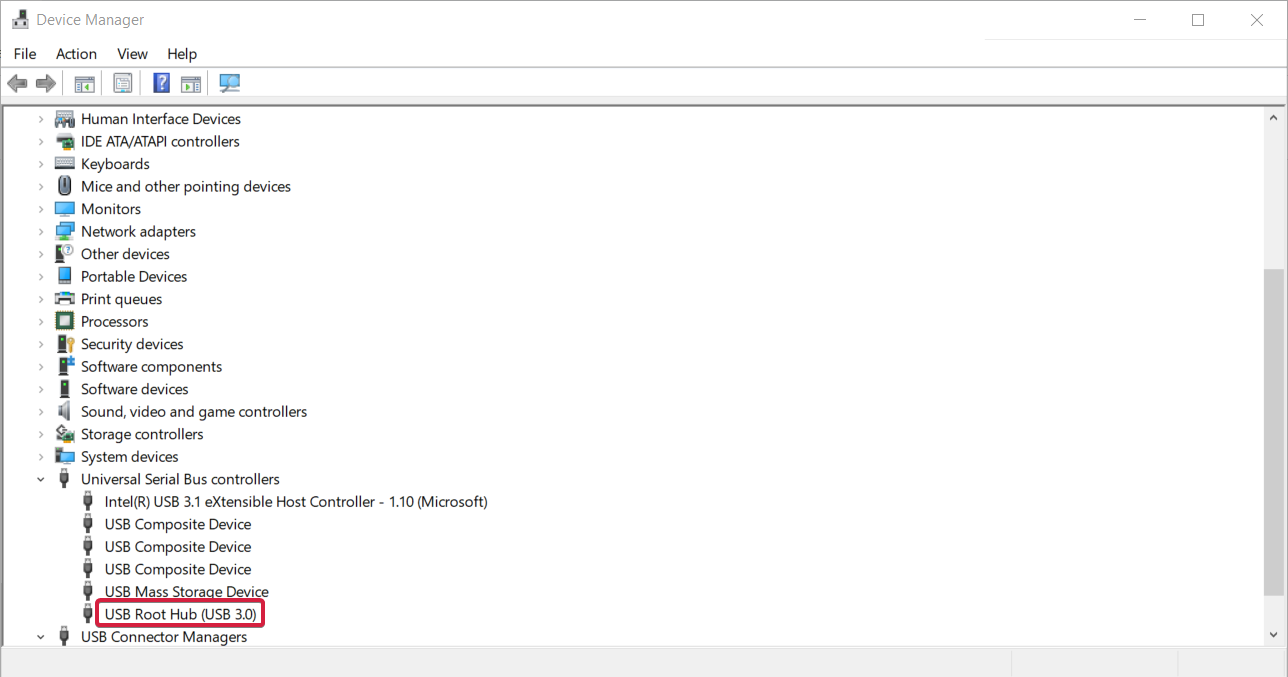Select the Portable Devices label

click(134, 277)
